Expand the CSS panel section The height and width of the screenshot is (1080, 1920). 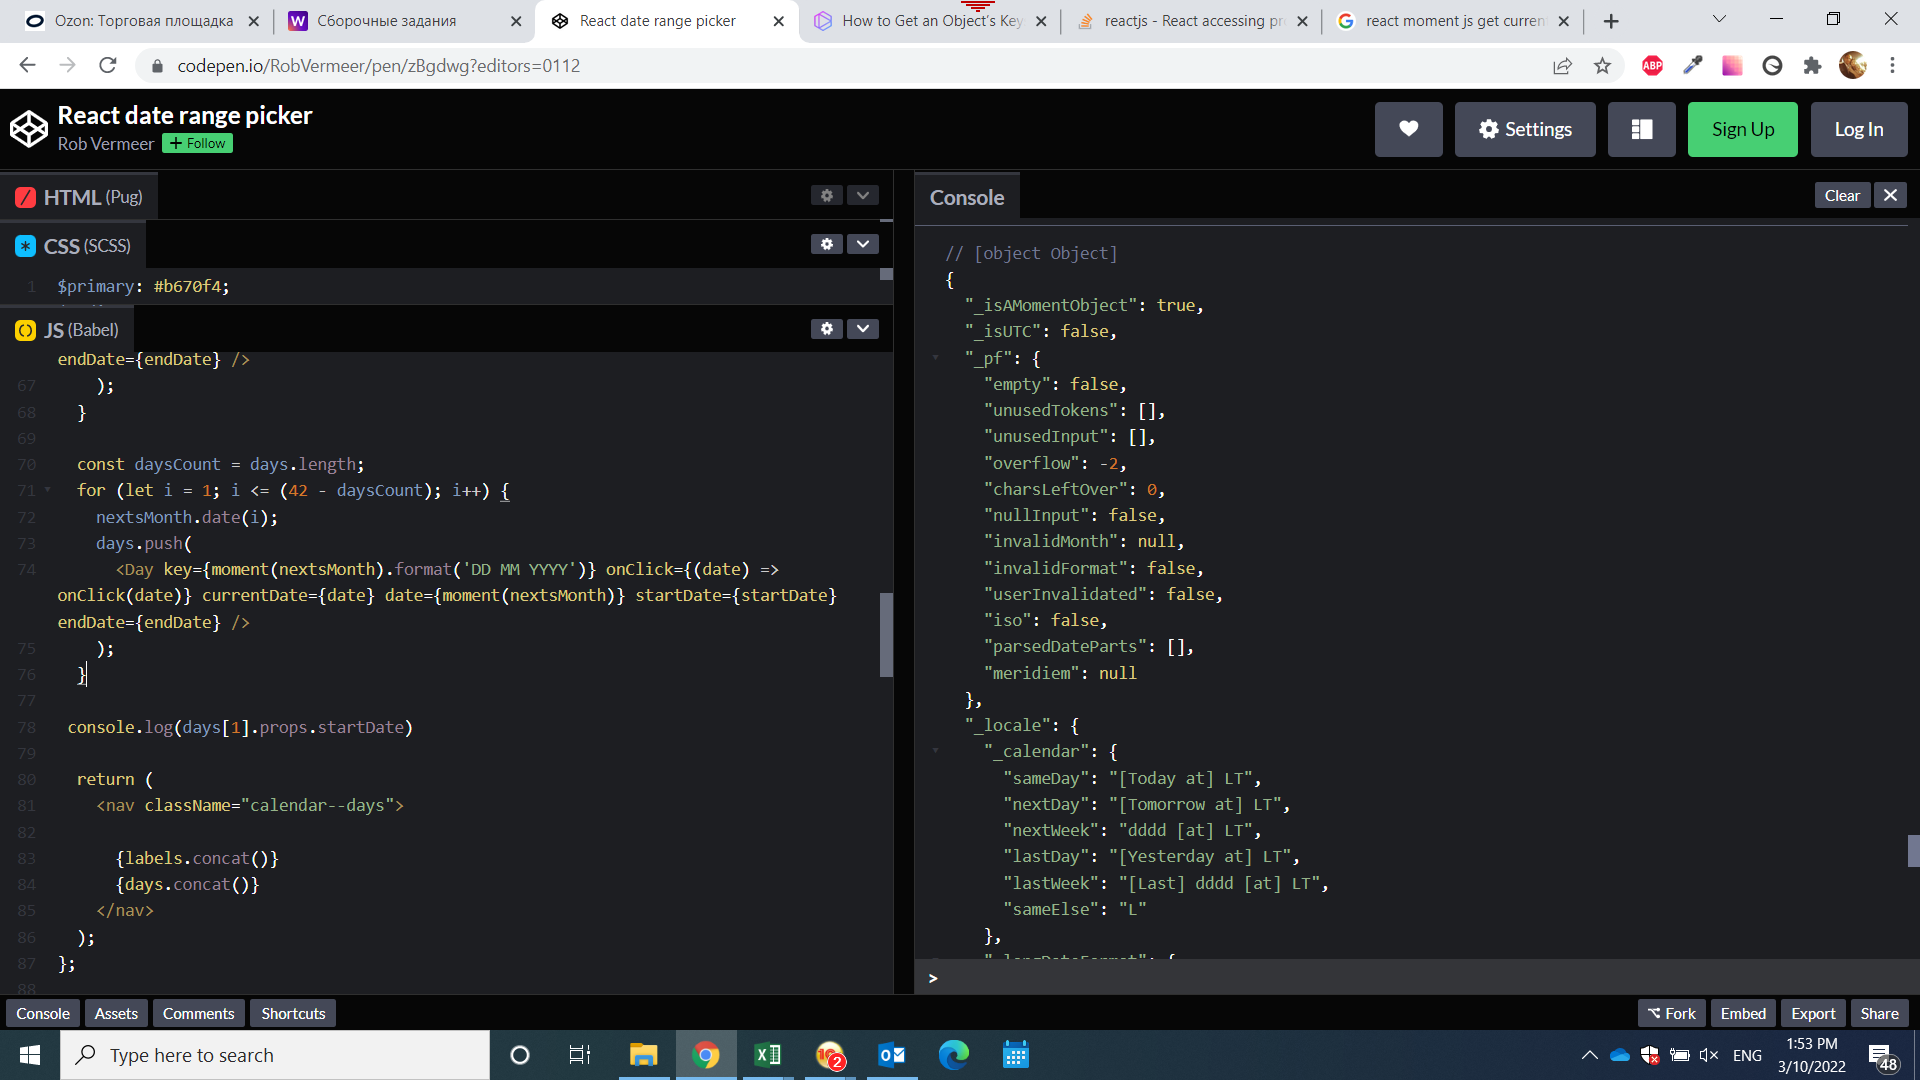point(860,245)
